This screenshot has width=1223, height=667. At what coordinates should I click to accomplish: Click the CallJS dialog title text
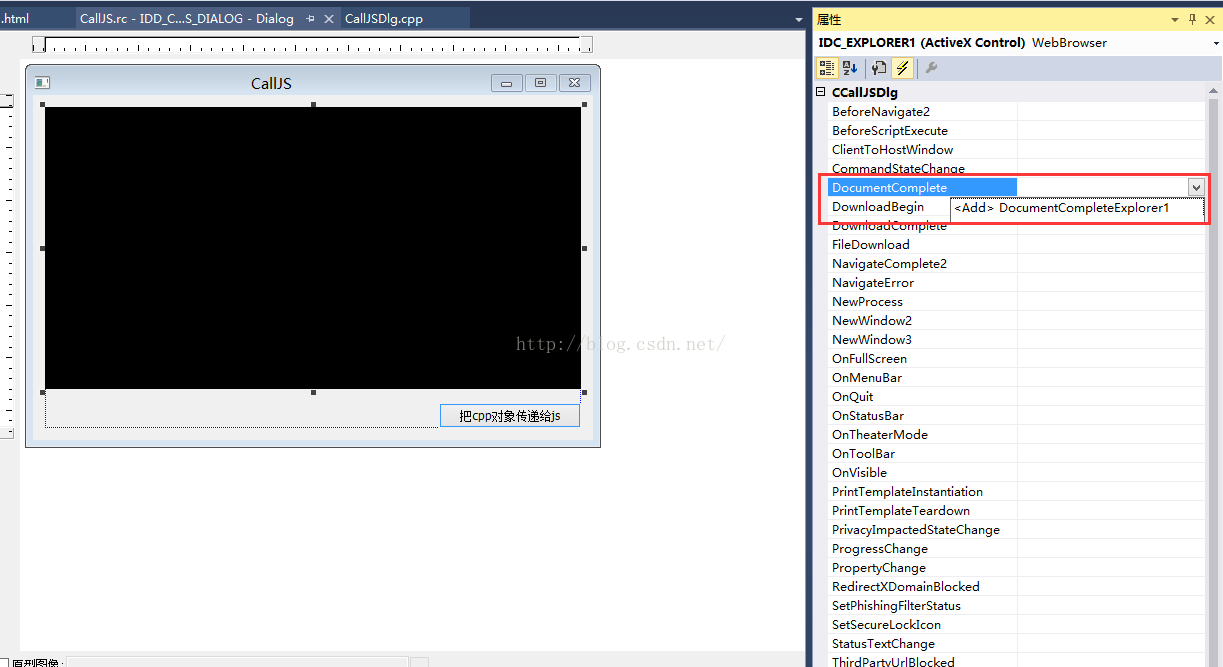click(271, 84)
